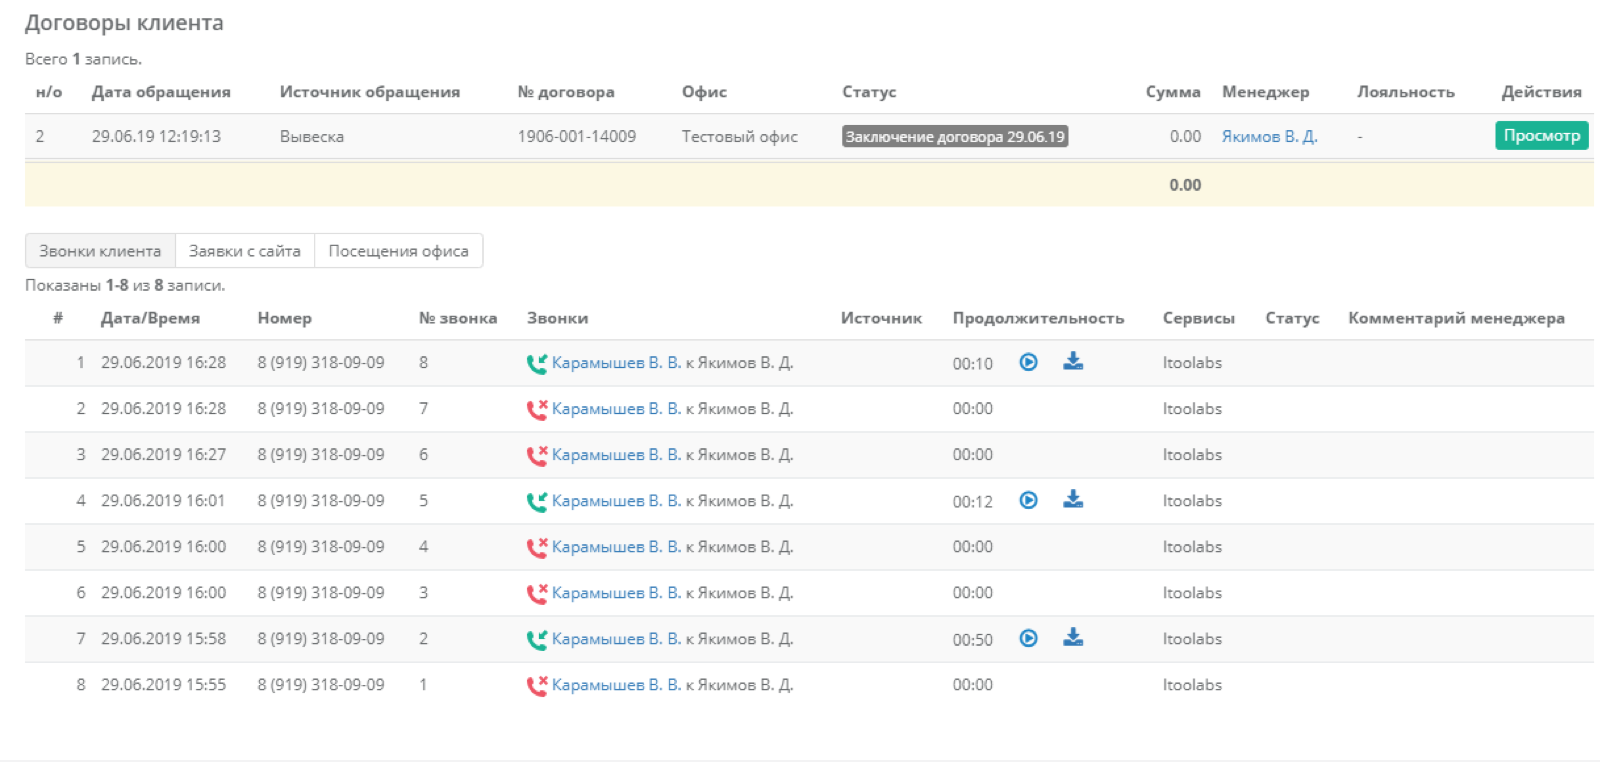Screen dimensions: 1600x762
Task: Click missed call icon in last row
Action: (x=537, y=685)
